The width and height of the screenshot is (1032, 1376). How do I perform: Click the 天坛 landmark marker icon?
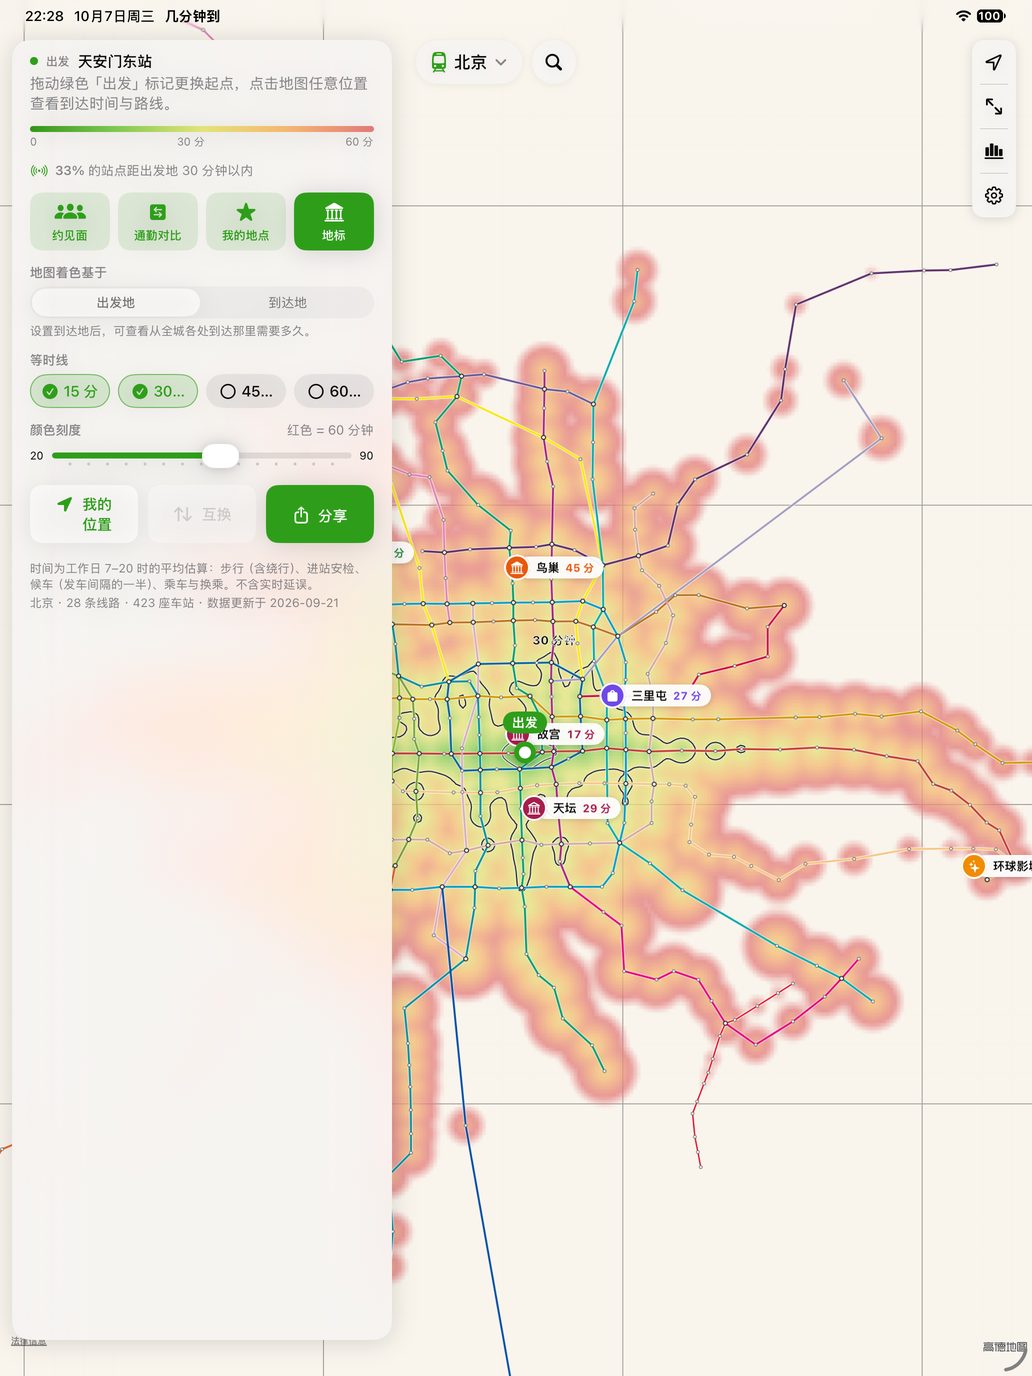point(534,808)
